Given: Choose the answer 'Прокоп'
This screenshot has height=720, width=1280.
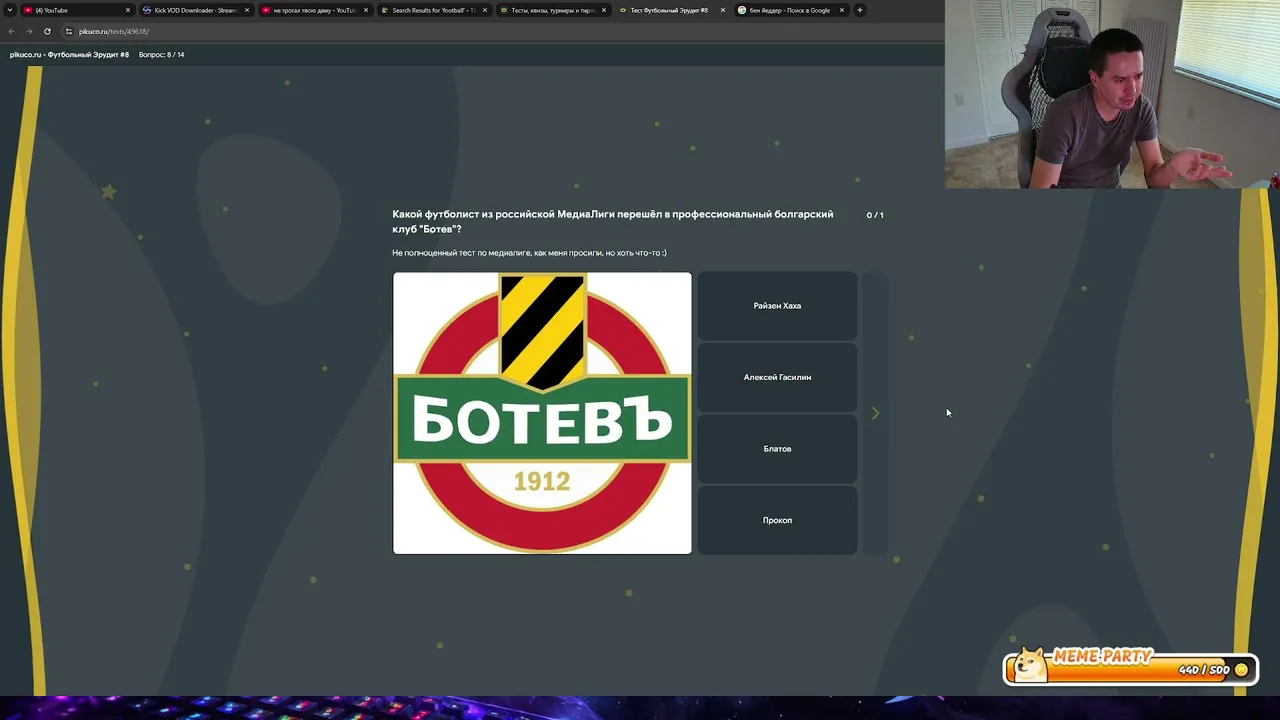Looking at the screenshot, I should (x=777, y=520).
